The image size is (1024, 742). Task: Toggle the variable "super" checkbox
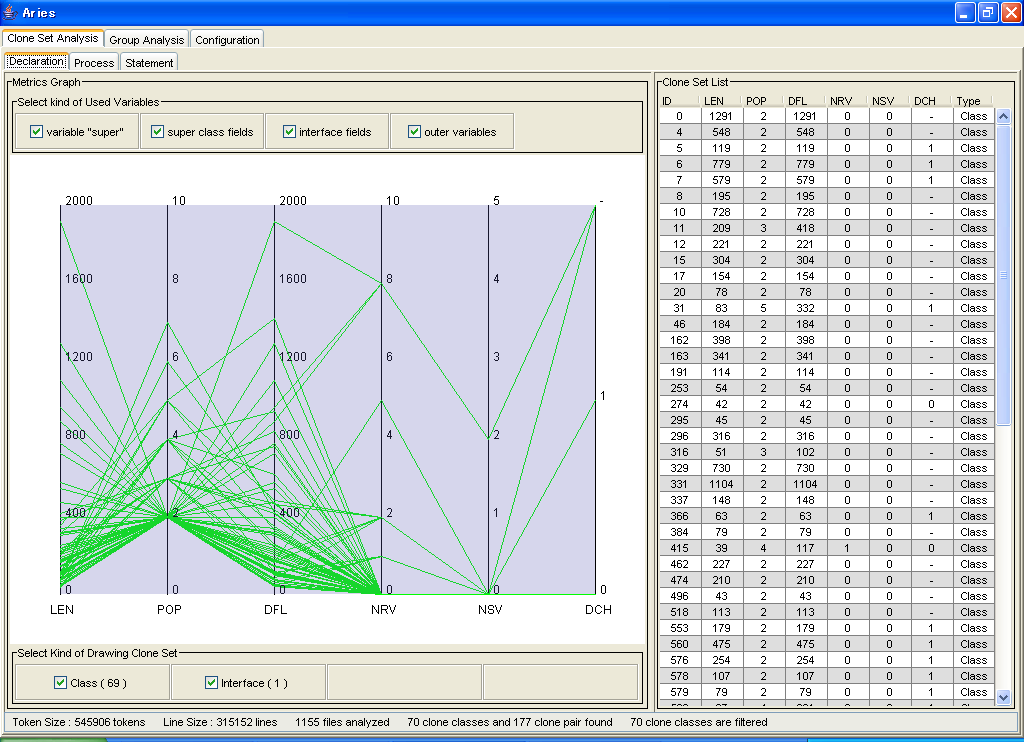37,132
